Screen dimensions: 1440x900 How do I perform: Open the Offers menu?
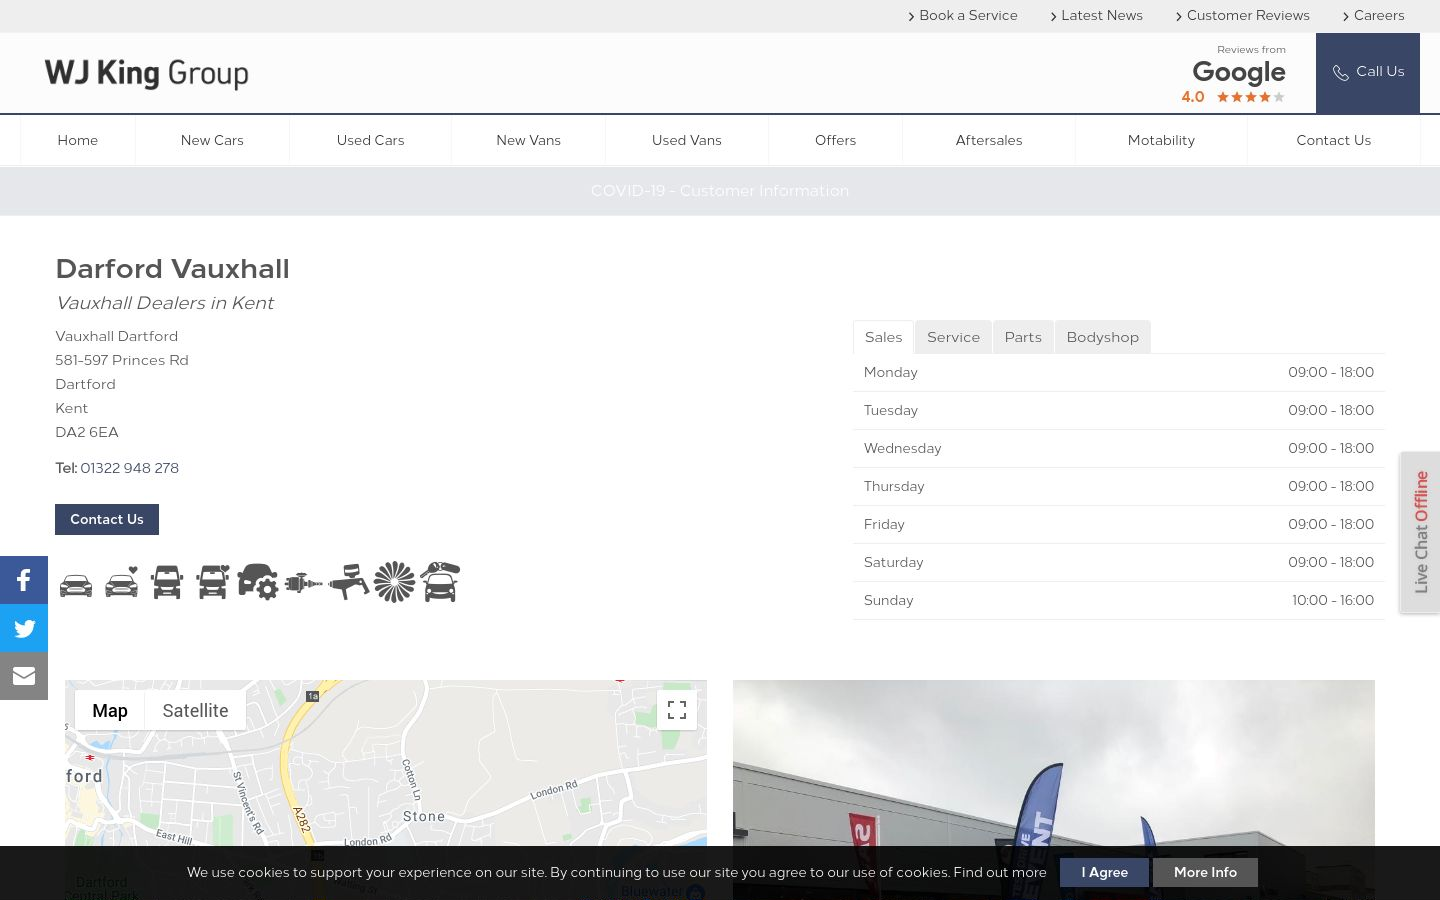click(x=835, y=140)
